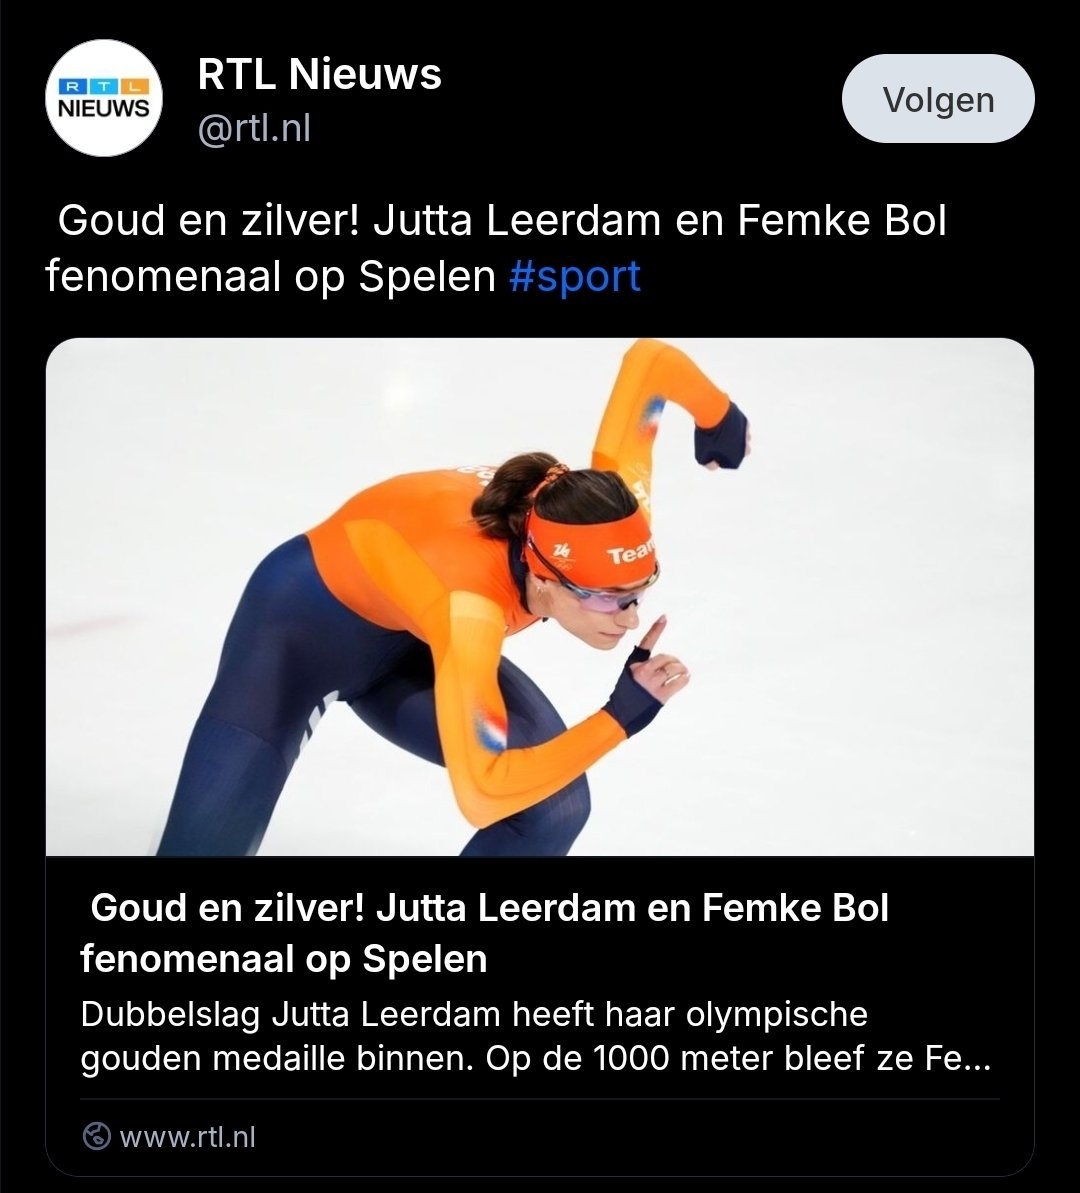
Task: Open the #sport hashtag
Action: point(574,277)
